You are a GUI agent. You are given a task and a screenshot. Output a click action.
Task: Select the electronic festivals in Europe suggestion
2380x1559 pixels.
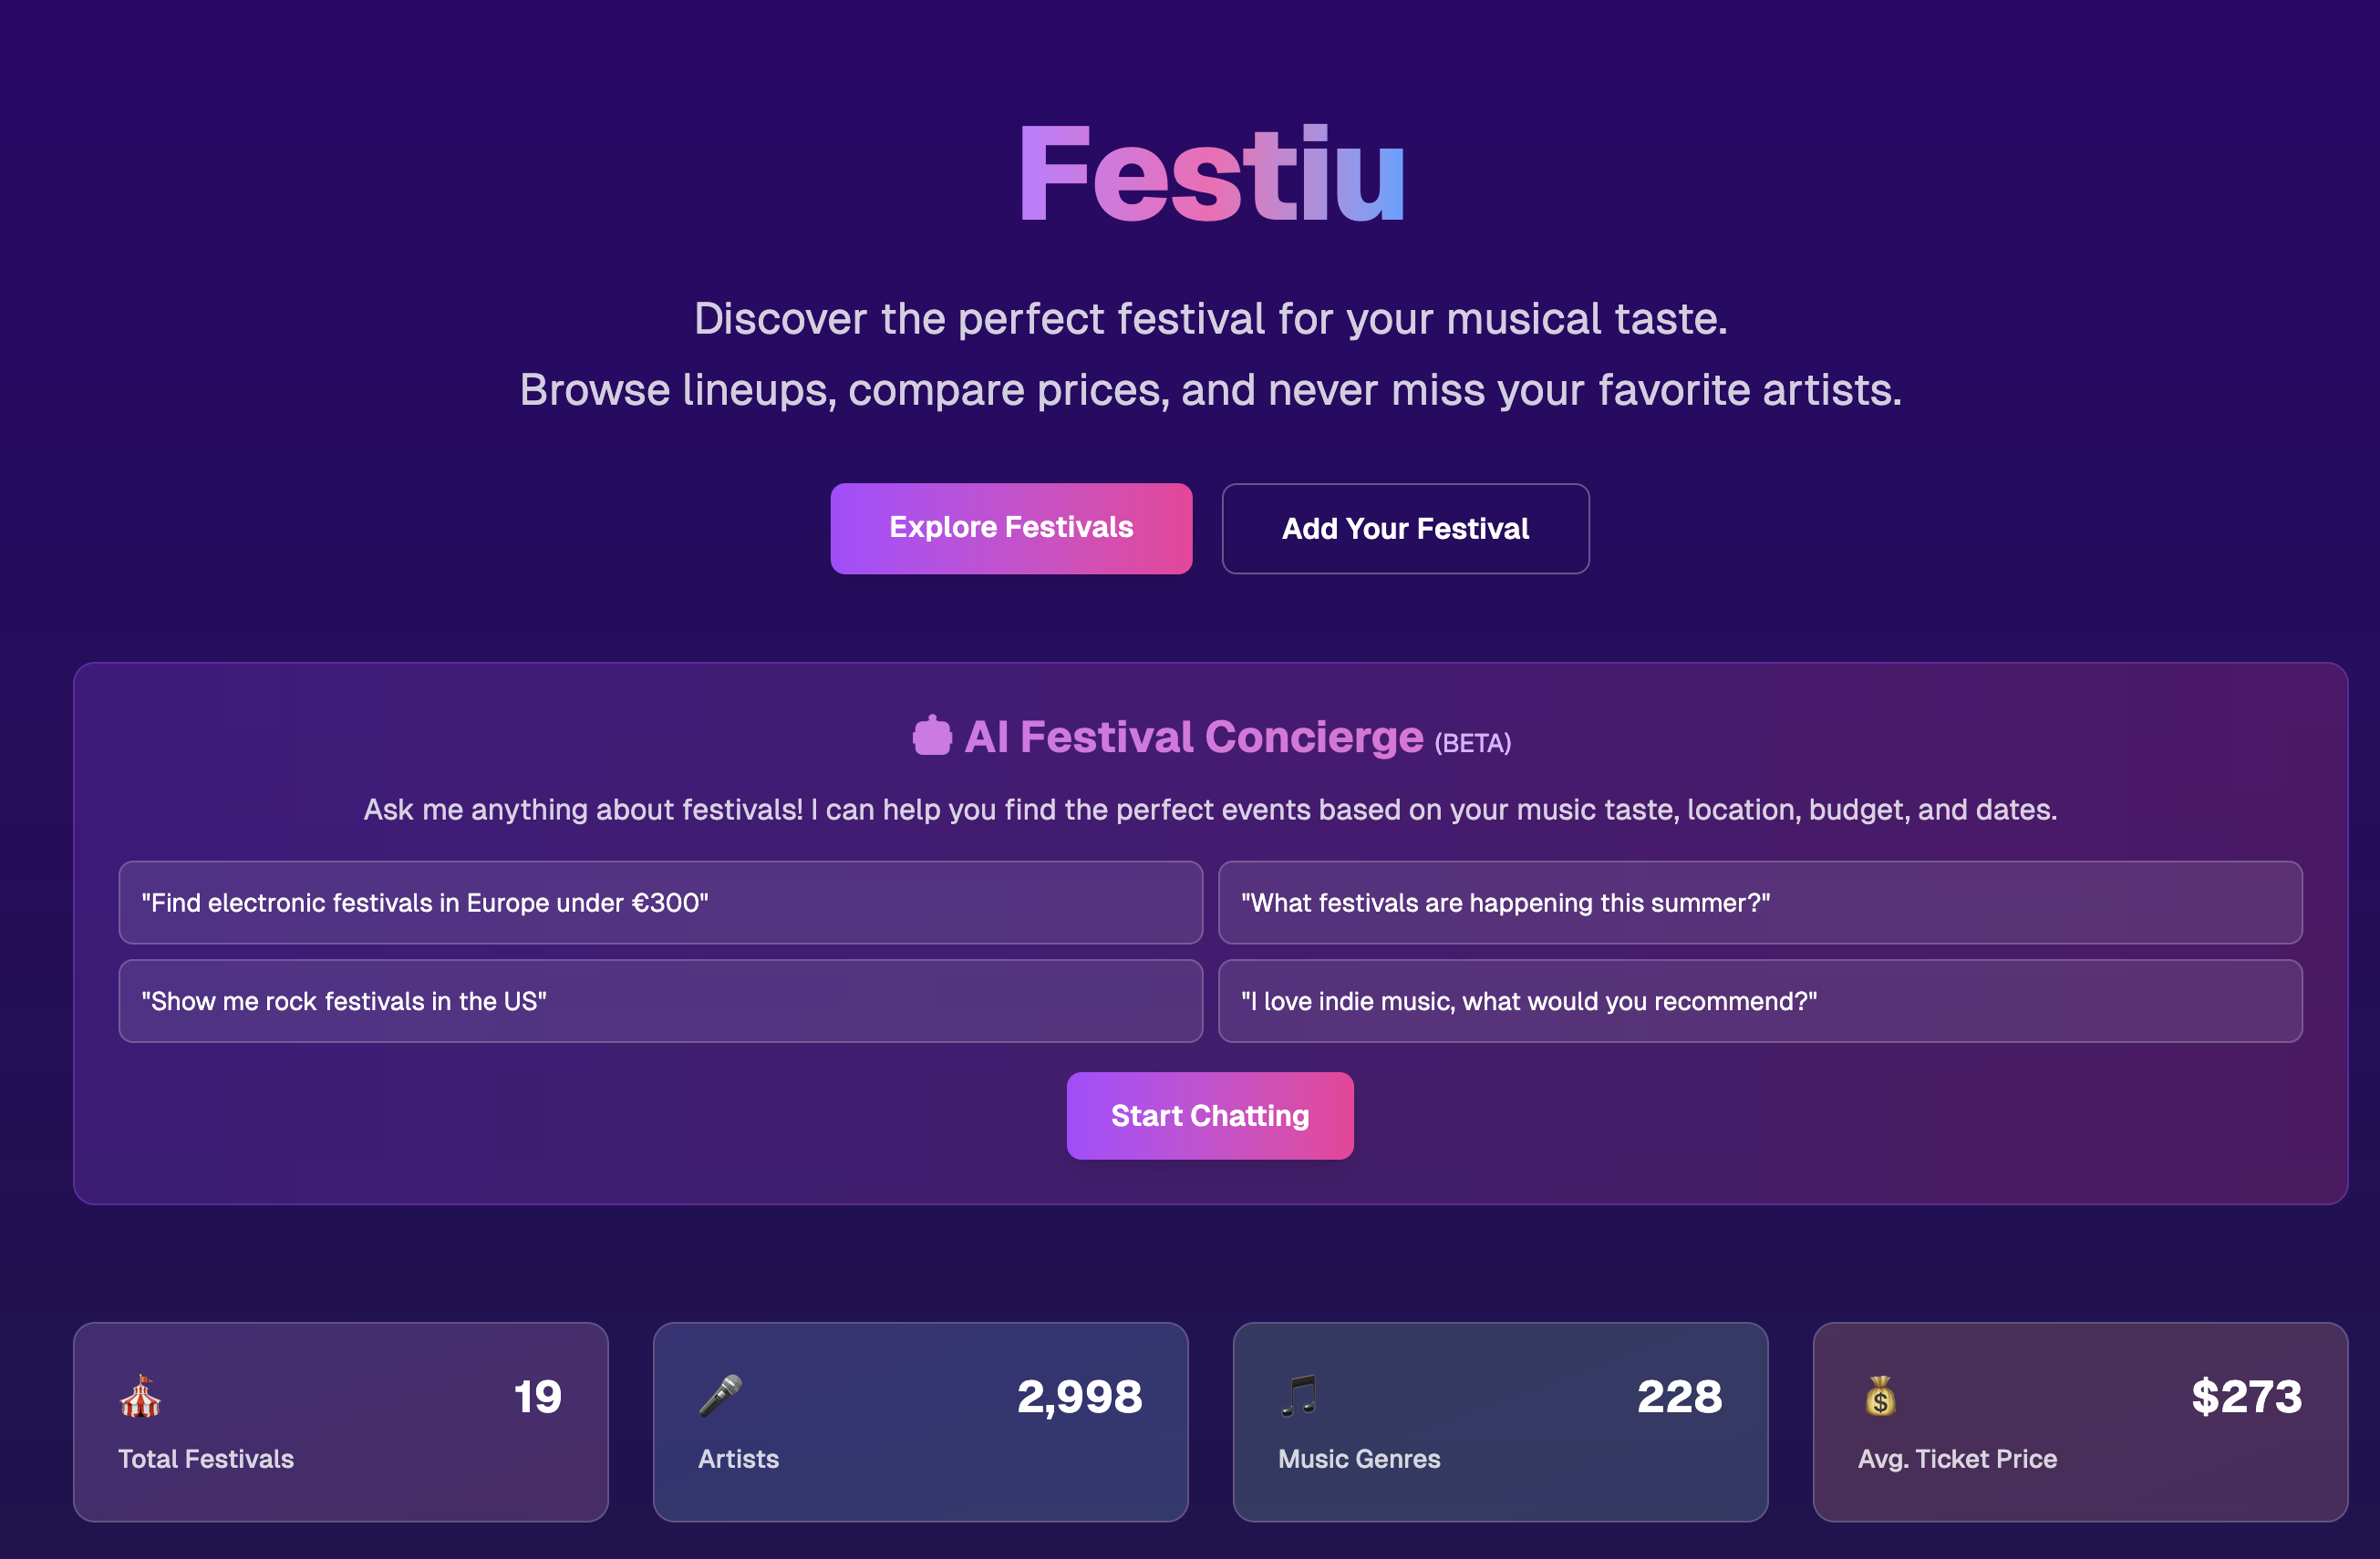click(x=660, y=902)
